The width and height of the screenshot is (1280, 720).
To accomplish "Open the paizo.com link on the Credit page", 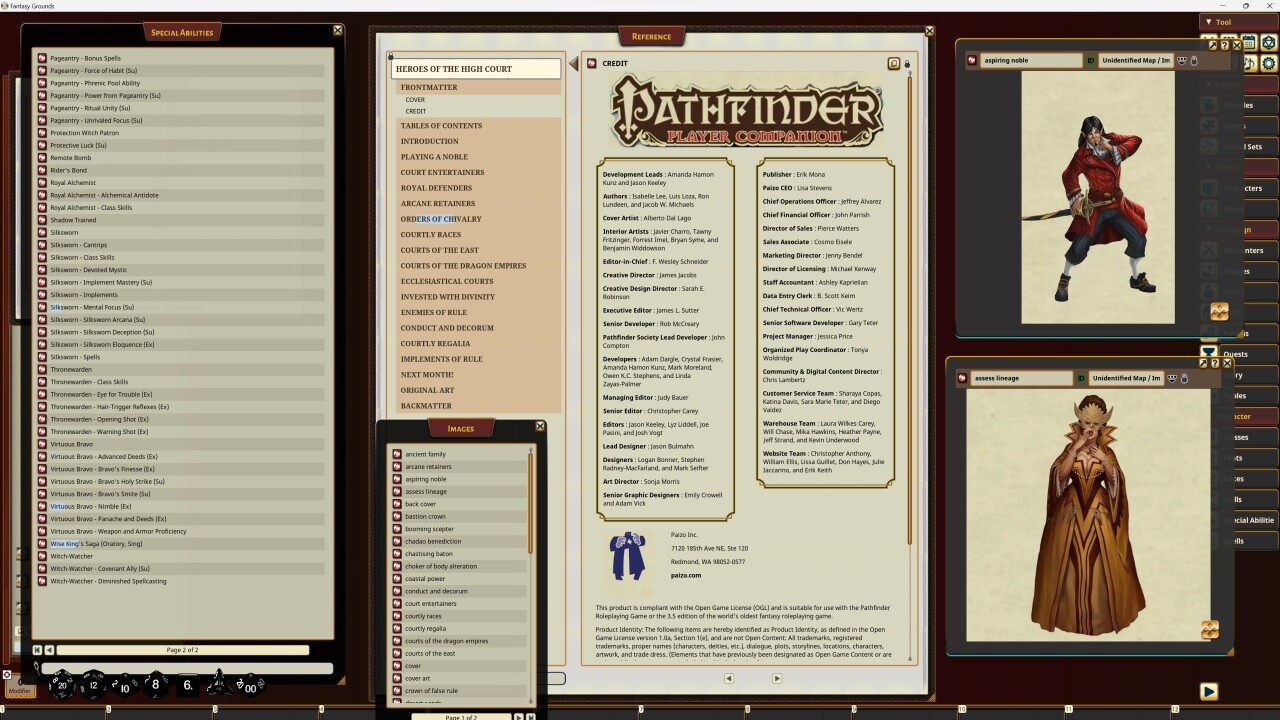I will 686,575.
